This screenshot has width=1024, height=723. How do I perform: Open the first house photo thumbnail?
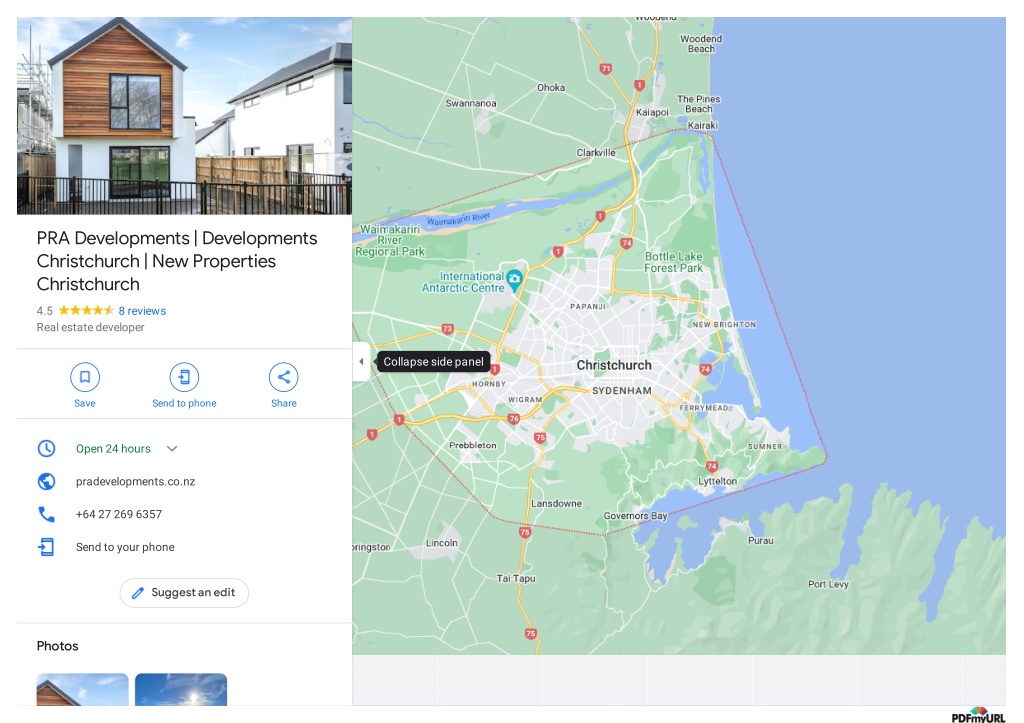(x=82, y=689)
